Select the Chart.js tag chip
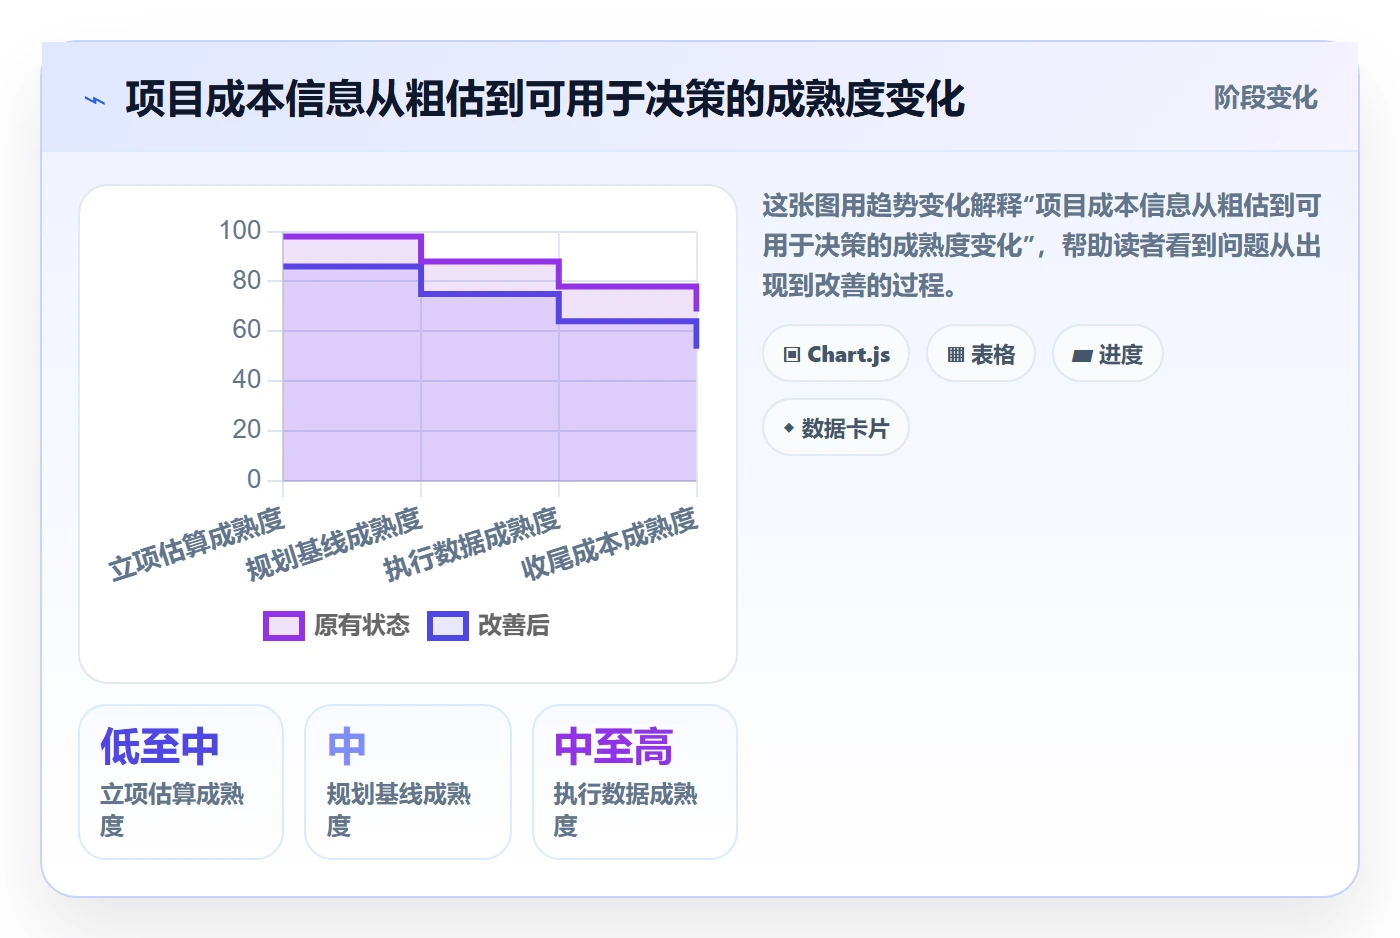 click(836, 354)
